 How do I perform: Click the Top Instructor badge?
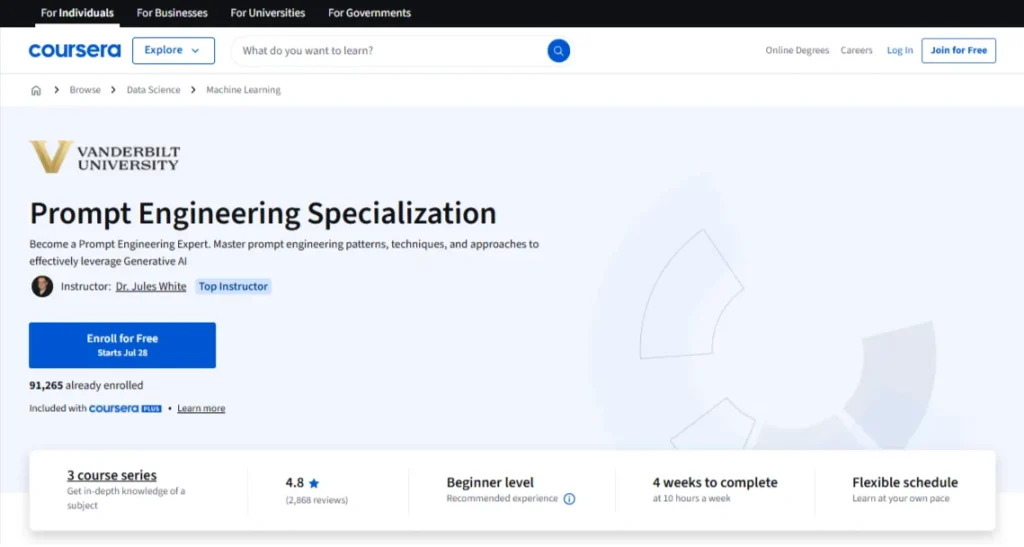233,286
